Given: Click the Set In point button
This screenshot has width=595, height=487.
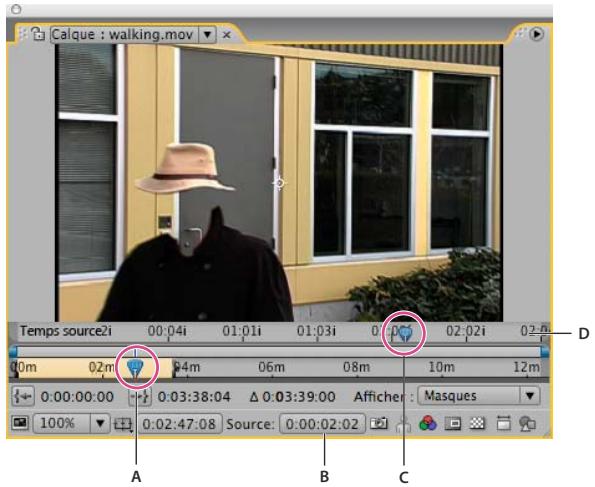Looking at the screenshot, I should tap(23, 396).
